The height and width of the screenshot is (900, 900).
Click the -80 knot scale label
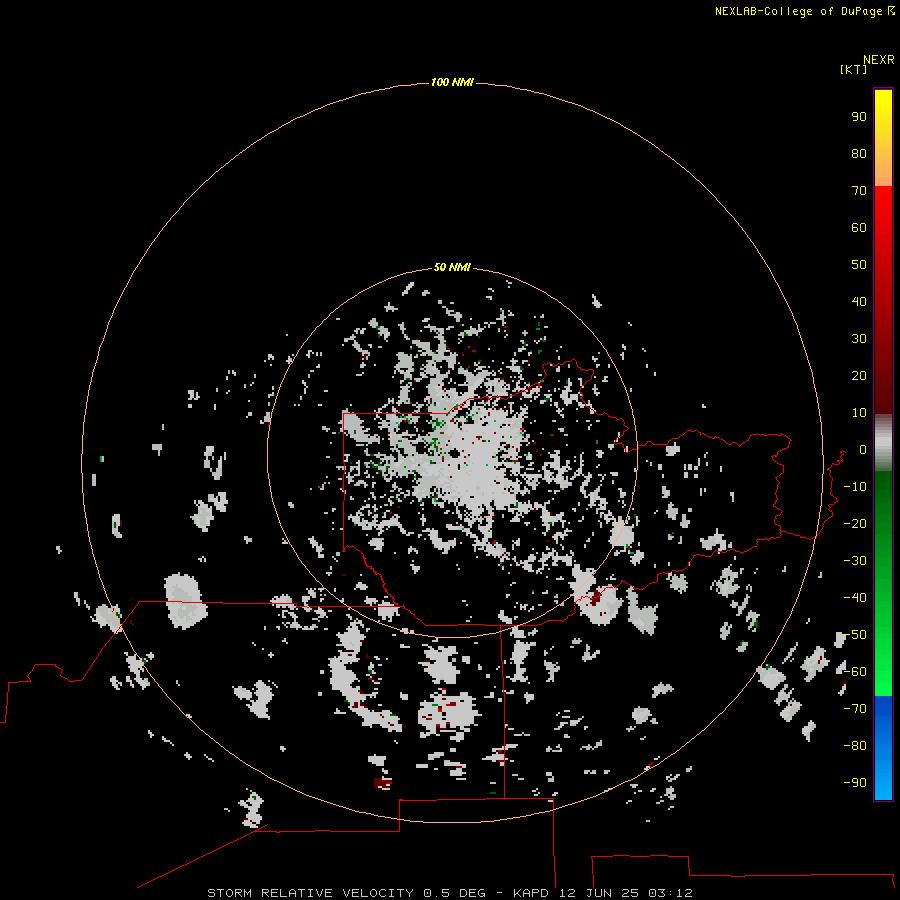855,746
